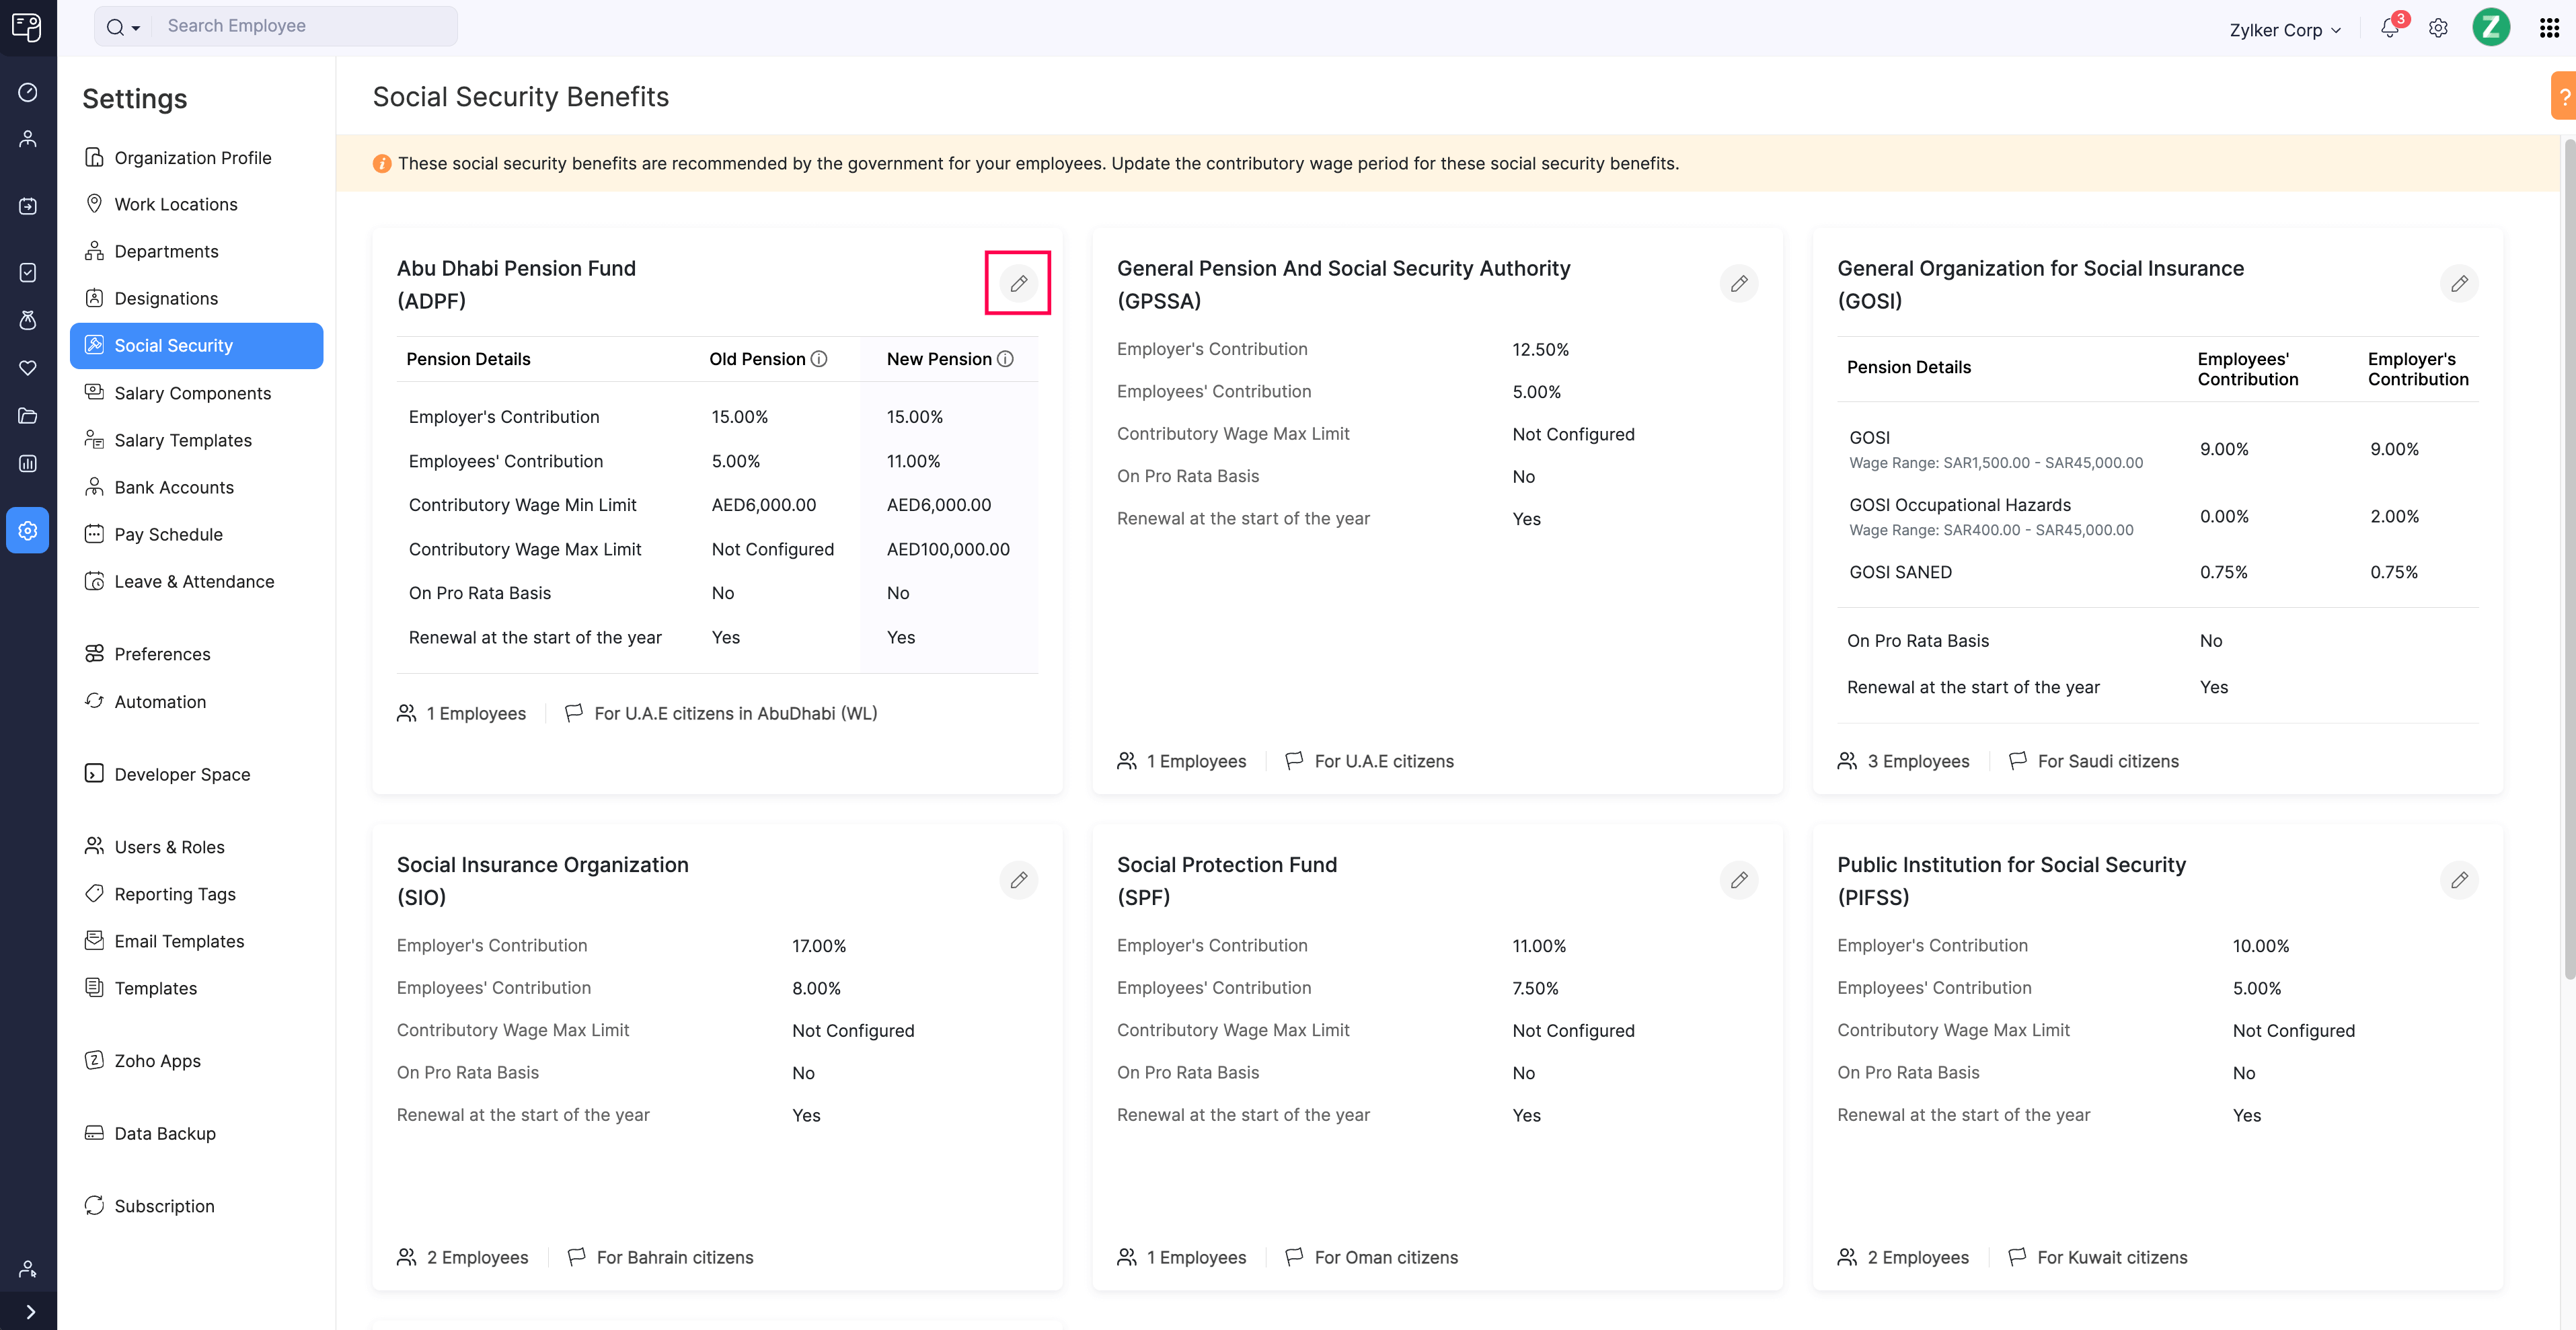Viewport: 2576px width, 1330px height.
Task: Switch to Salary Components settings
Action: click(192, 393)
